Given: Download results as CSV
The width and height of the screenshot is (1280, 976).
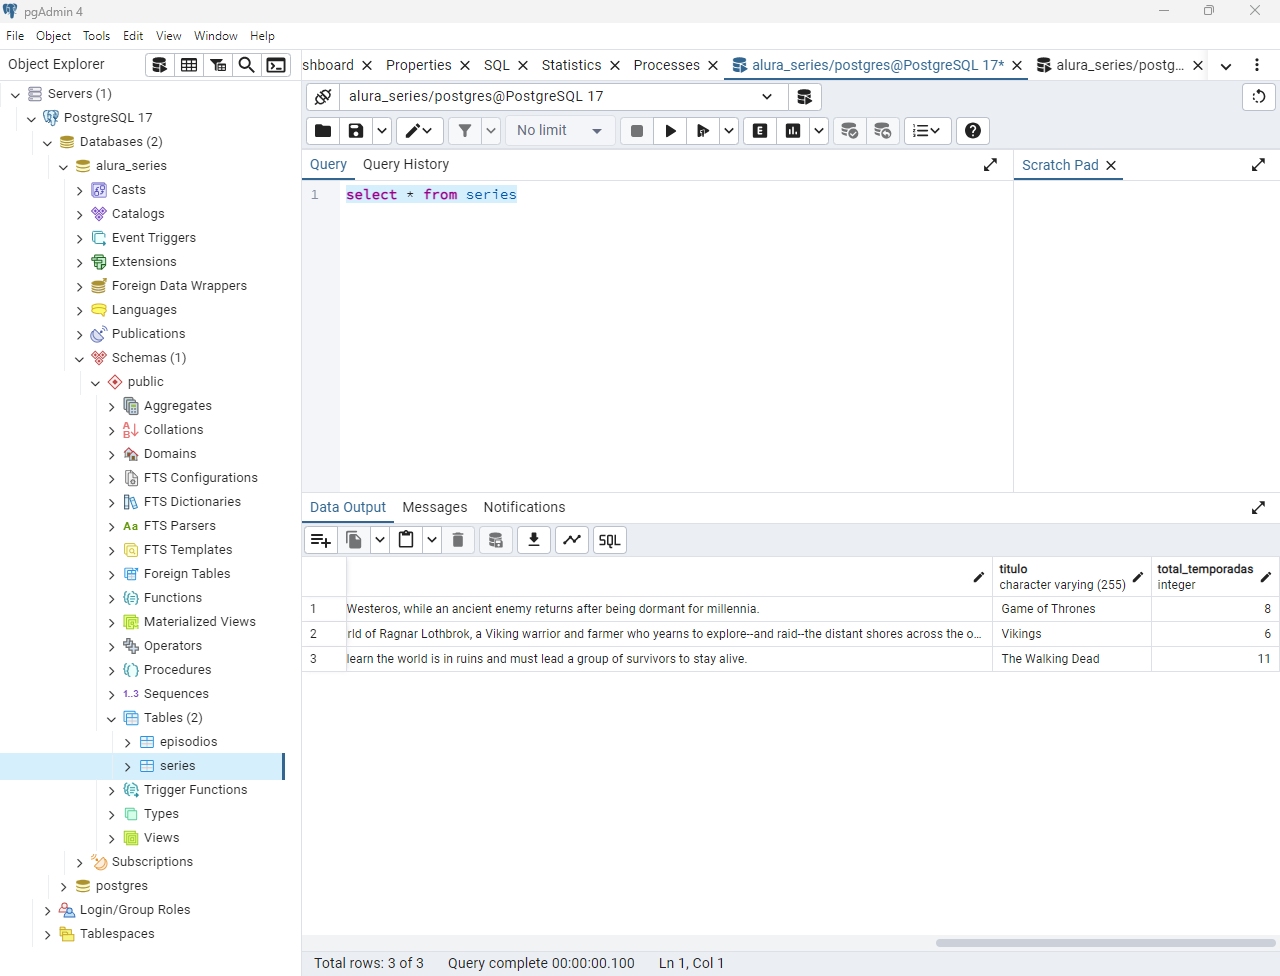Looking at the screenshot, I should point(534,540).
